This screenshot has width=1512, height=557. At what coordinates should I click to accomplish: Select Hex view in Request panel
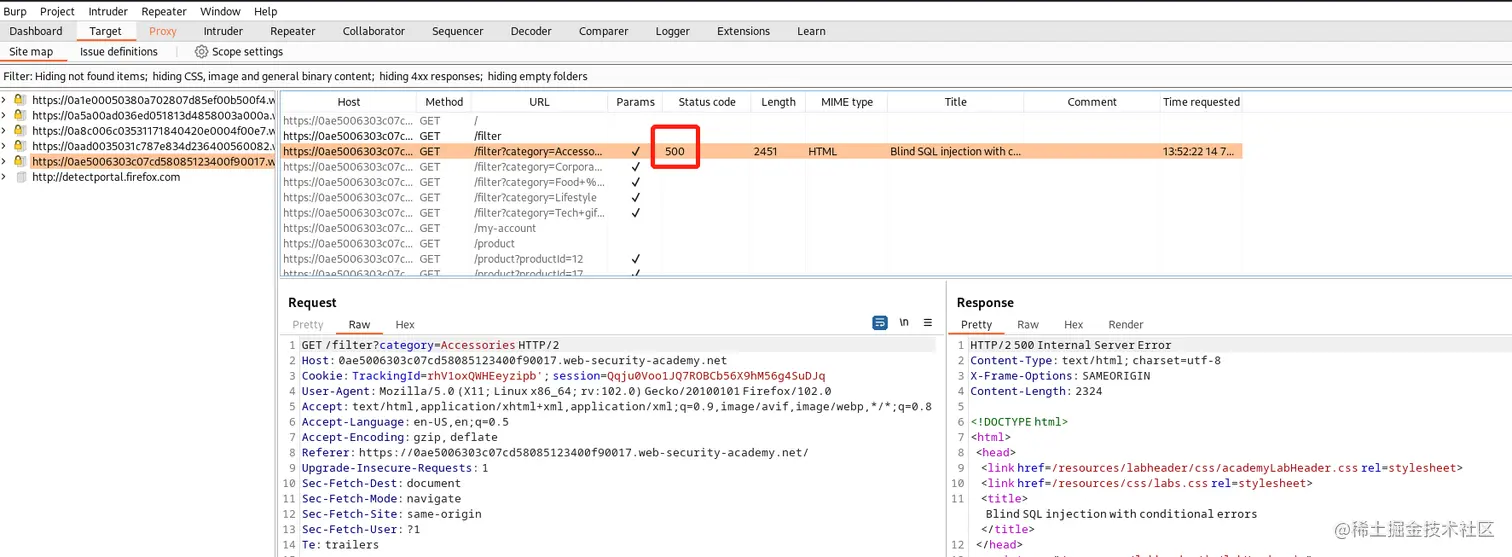[x=405, y=325]
